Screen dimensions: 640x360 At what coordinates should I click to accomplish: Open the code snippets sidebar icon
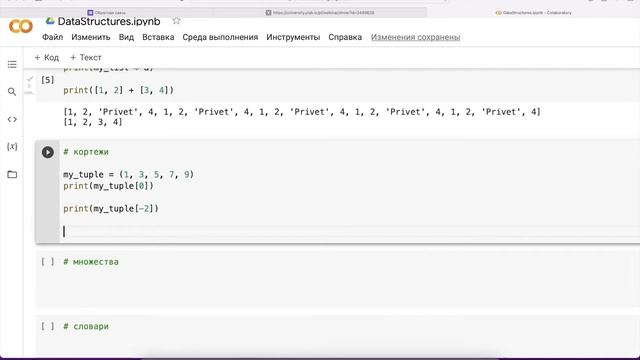[x=12, y=119]
